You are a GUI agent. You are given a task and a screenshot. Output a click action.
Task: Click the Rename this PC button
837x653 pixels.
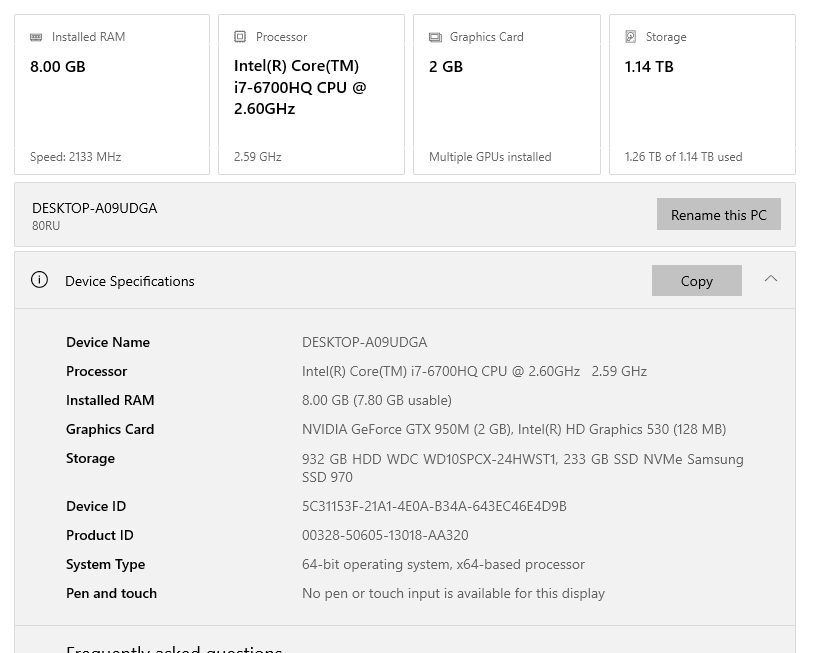click(x=718, y=215)
